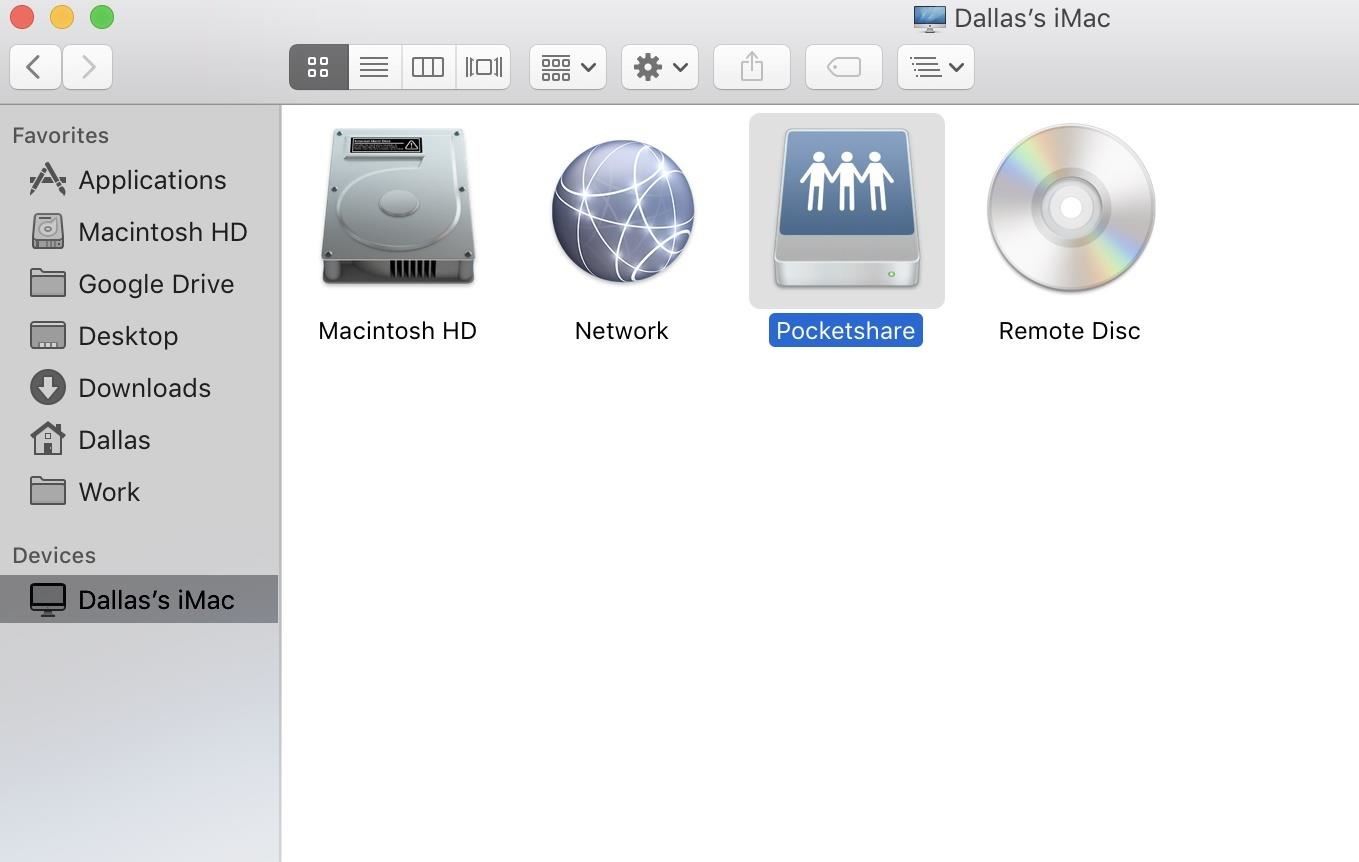The height and width of the screenshot is (862, 1359).
Task: Click the iMac monitor icon in sidebar
Action: pyautogui.click(x=47, y=600)
